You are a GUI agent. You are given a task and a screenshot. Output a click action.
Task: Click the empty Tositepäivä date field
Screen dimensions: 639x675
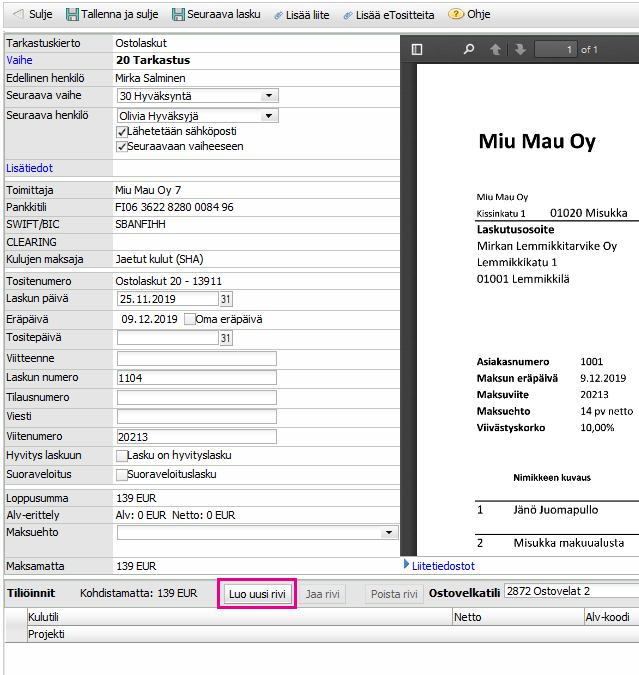(168, 338)
